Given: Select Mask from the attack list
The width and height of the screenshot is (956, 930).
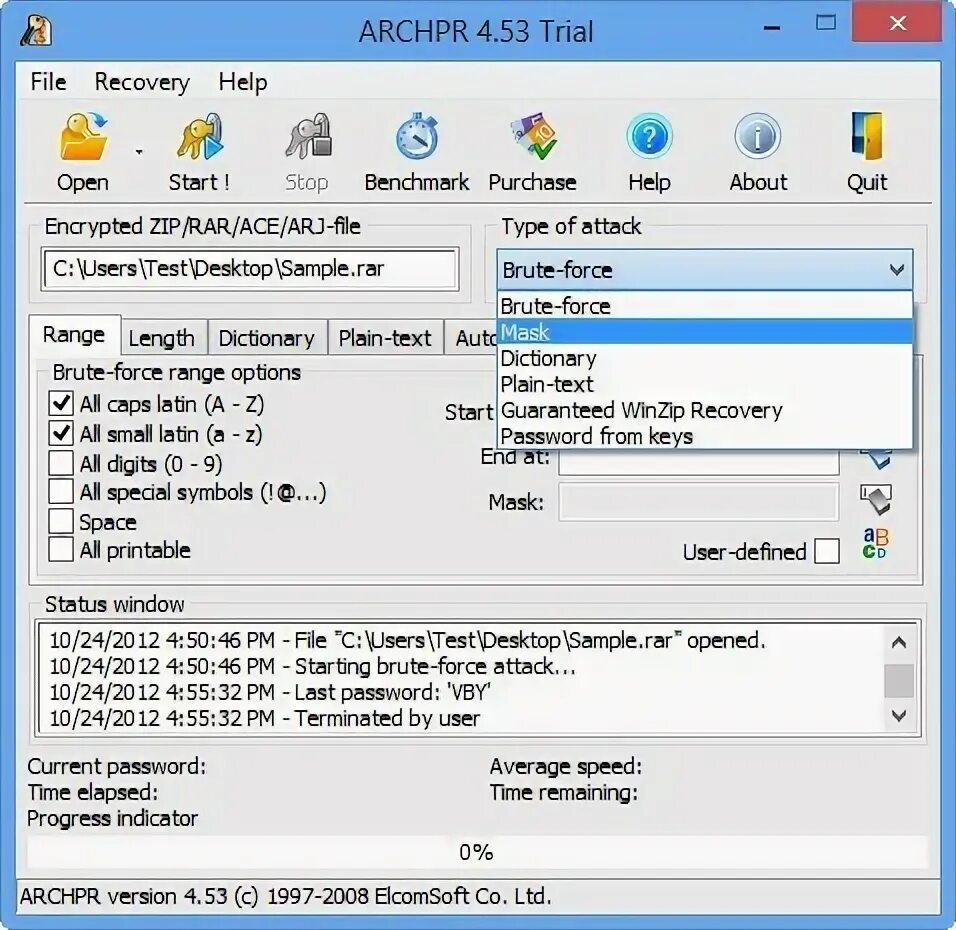Looking at the screenshot, I should pyautogui.click(x=705, y=332).
